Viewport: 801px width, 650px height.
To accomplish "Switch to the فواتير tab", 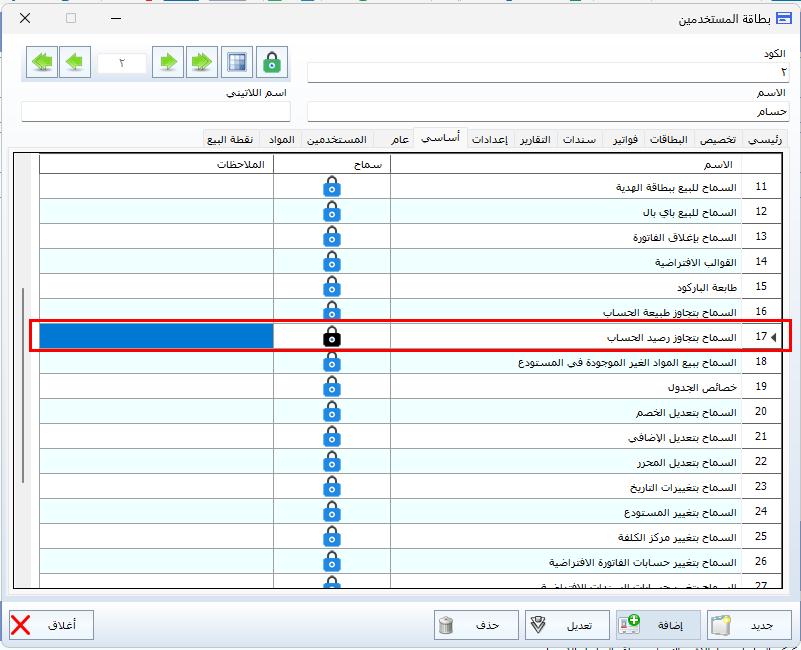I will pos(622,139).
